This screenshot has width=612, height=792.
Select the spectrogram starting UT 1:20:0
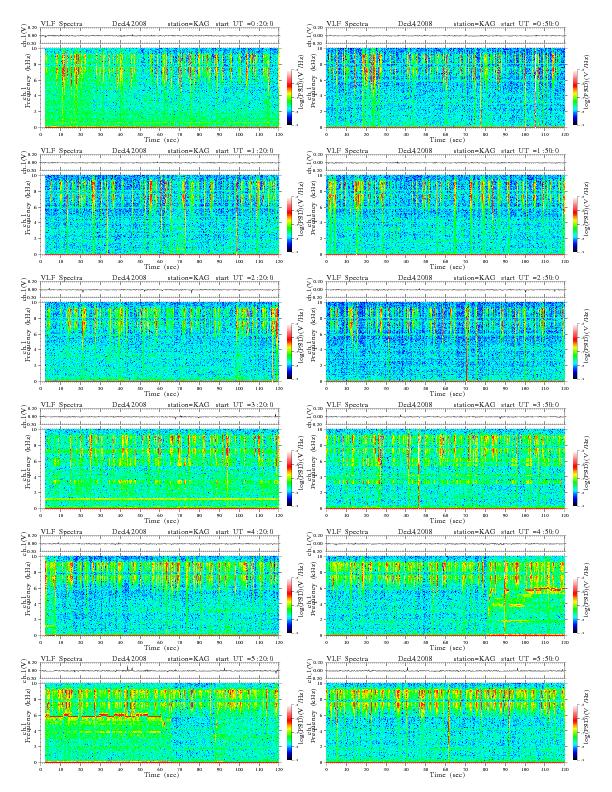click(x=162, y=215)
